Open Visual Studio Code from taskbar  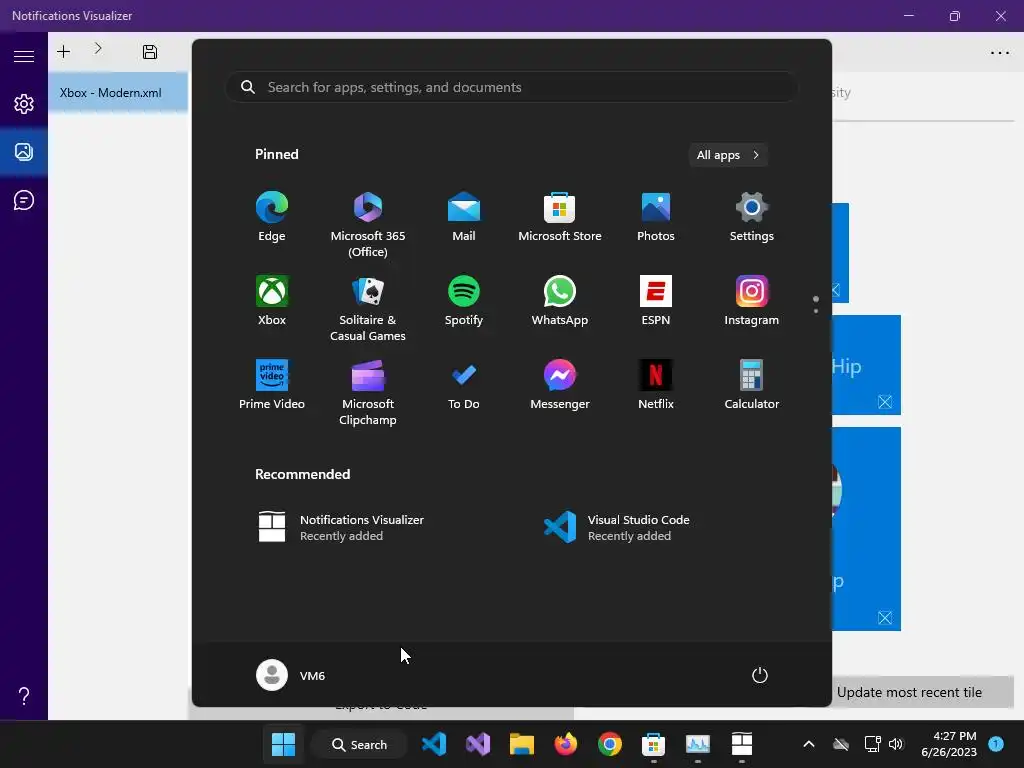tap(434, 744)
